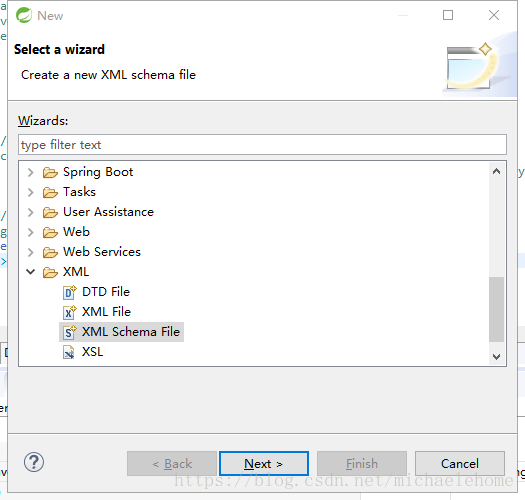Click the Next button
This screenshot has height=500, width=525.
(264, 463)
